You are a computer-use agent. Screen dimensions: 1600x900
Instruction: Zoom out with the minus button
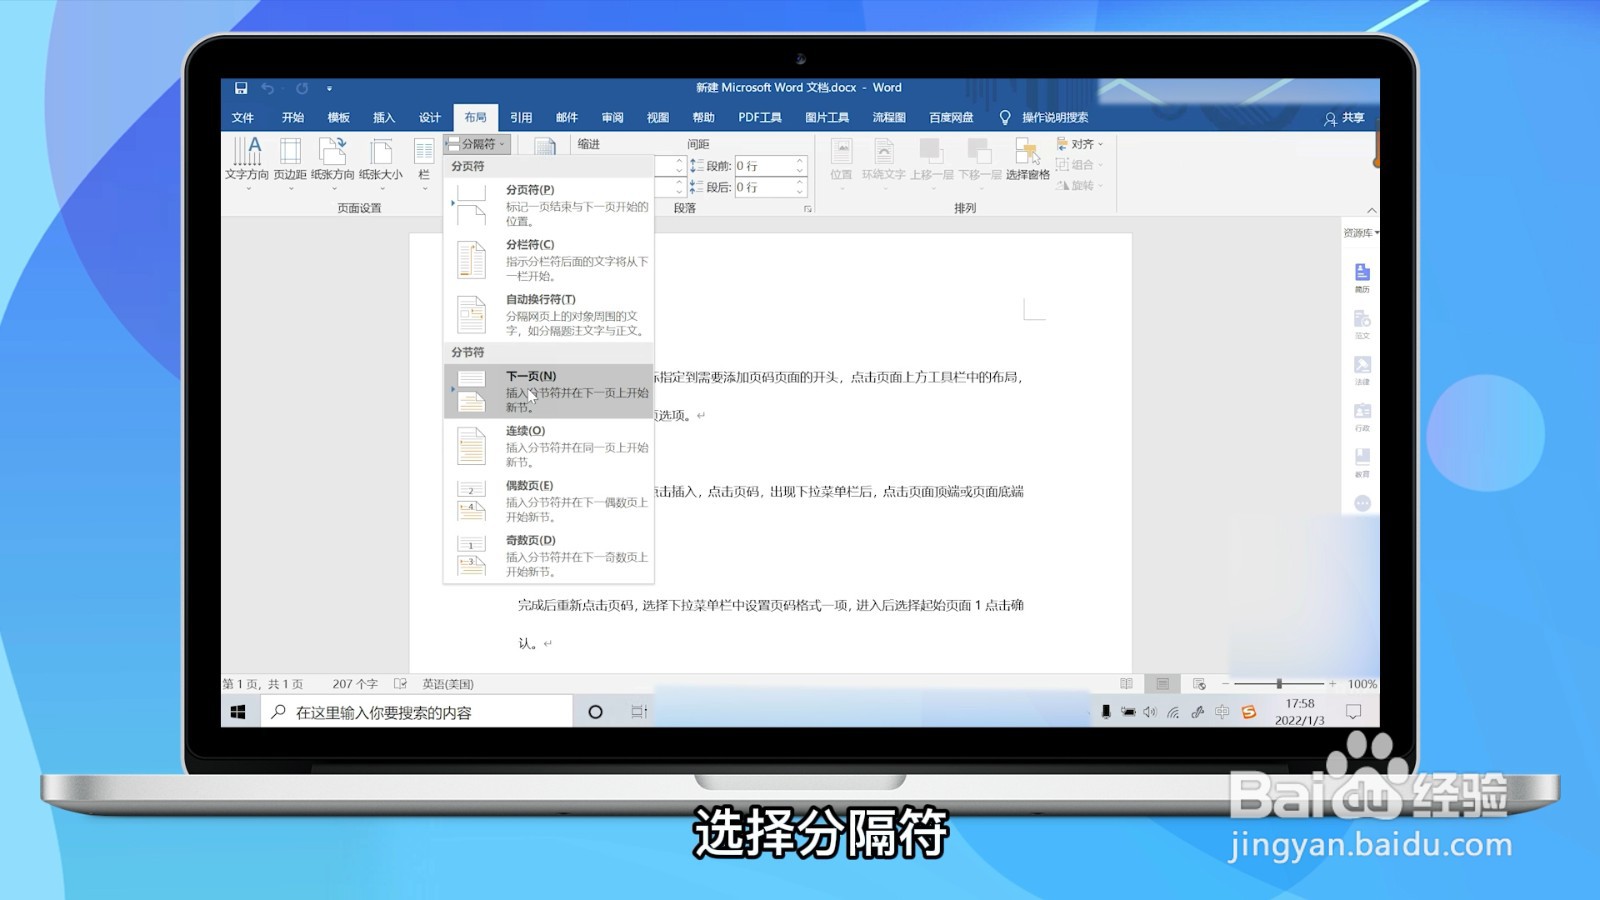[1225, 684]
